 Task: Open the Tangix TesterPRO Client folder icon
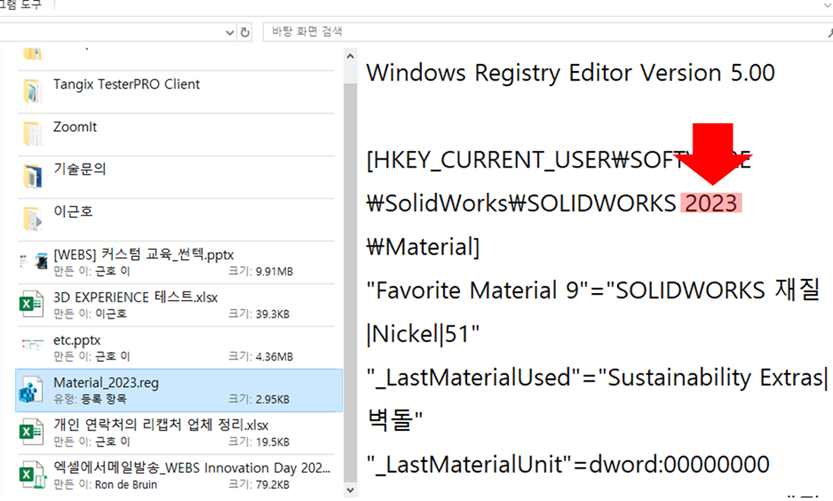pos(32,91)
